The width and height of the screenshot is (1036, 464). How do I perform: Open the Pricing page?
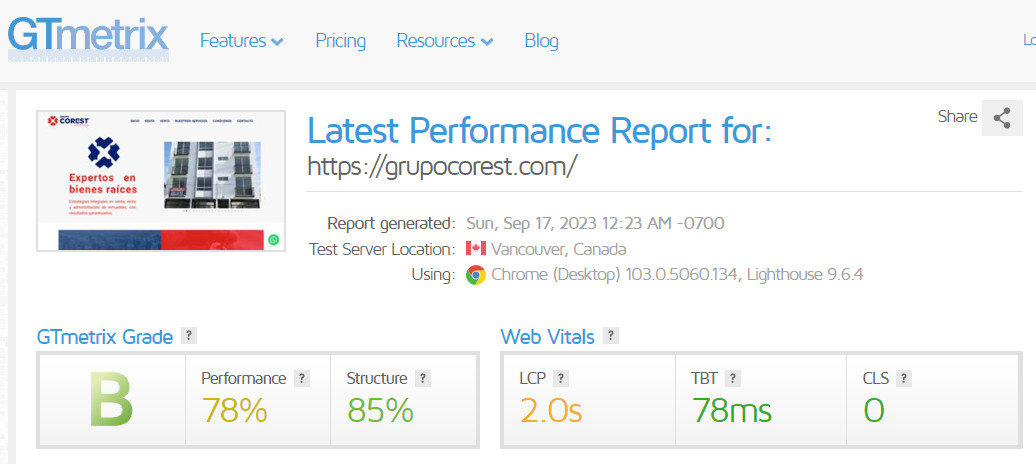click(341, 41)
